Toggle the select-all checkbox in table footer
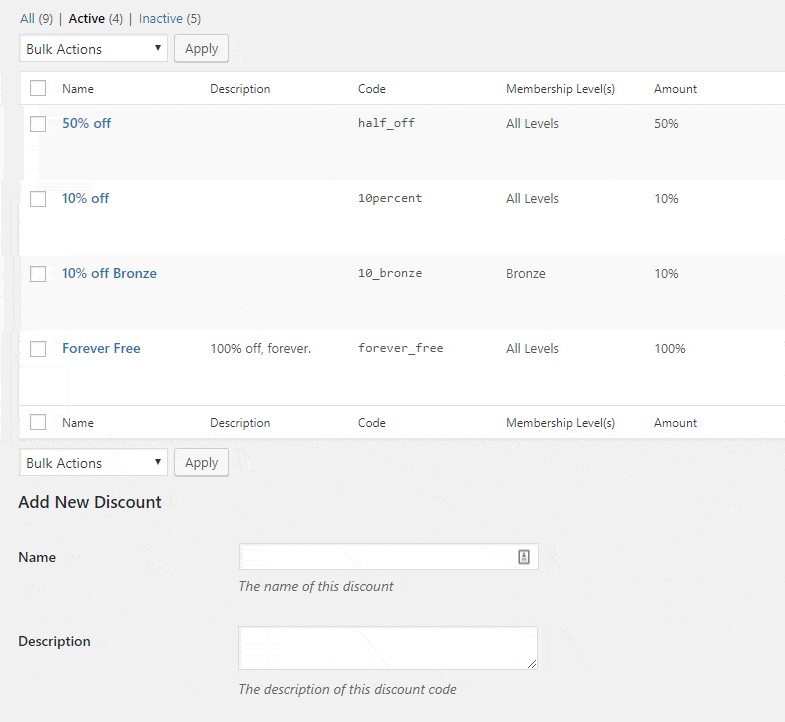The height and width of the screenshot is (722, 785). [x=38, y=423]
